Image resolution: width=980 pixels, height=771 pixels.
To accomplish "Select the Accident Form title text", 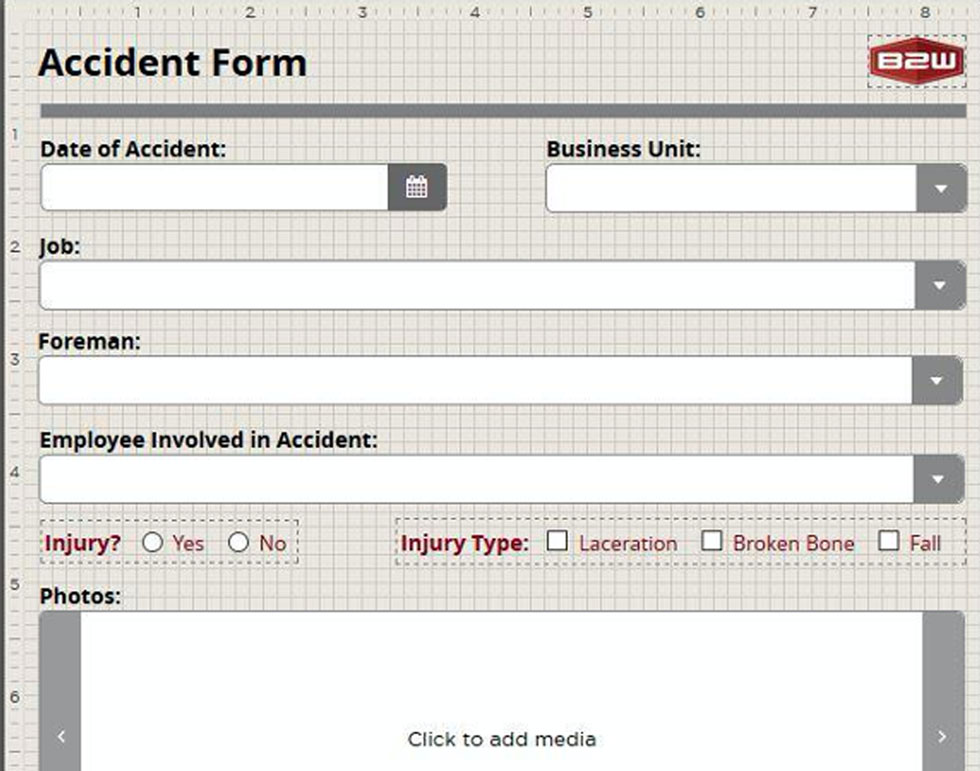I will coord(172,63).
